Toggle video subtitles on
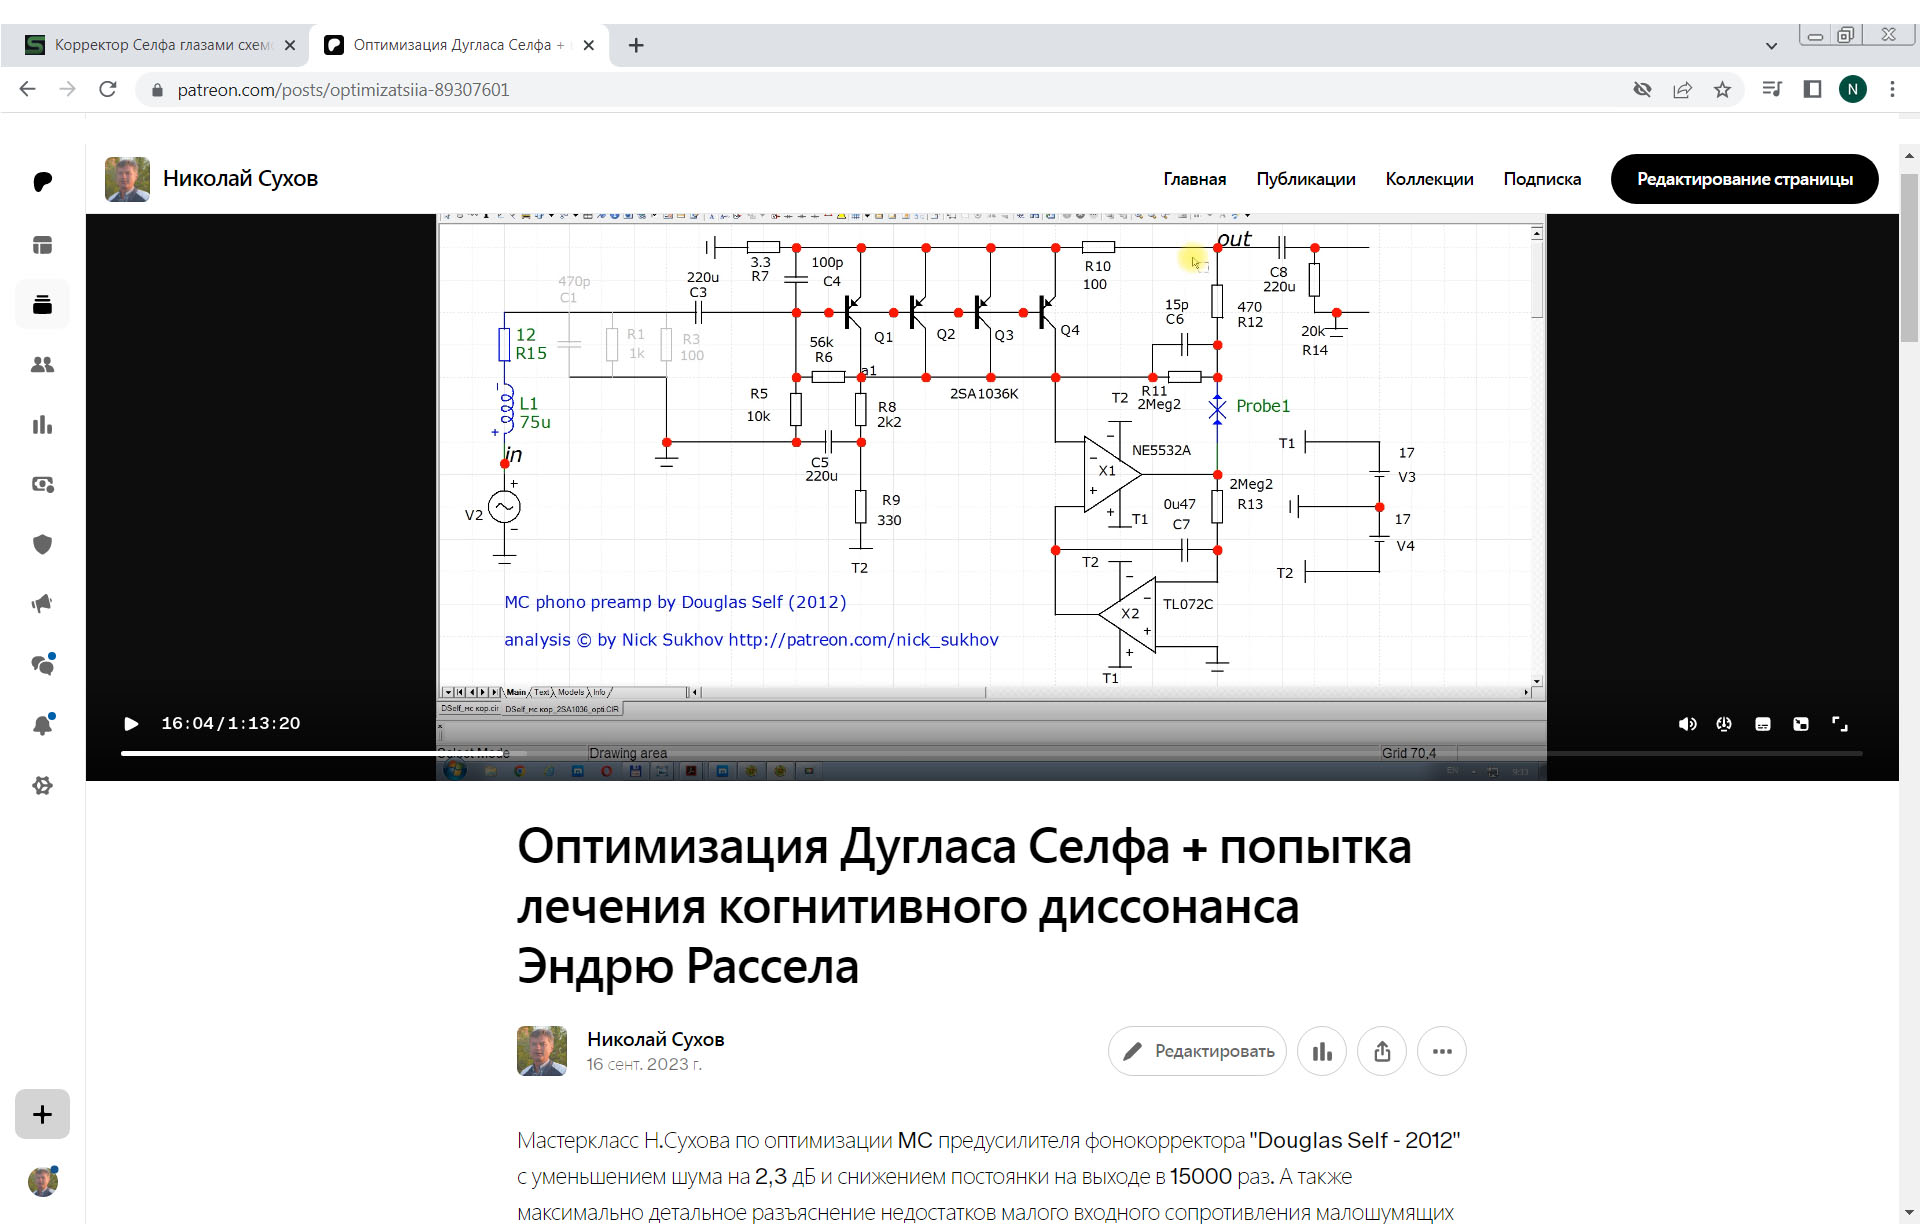Screen dimensions: 1920x1232 tap(1763, 723)
